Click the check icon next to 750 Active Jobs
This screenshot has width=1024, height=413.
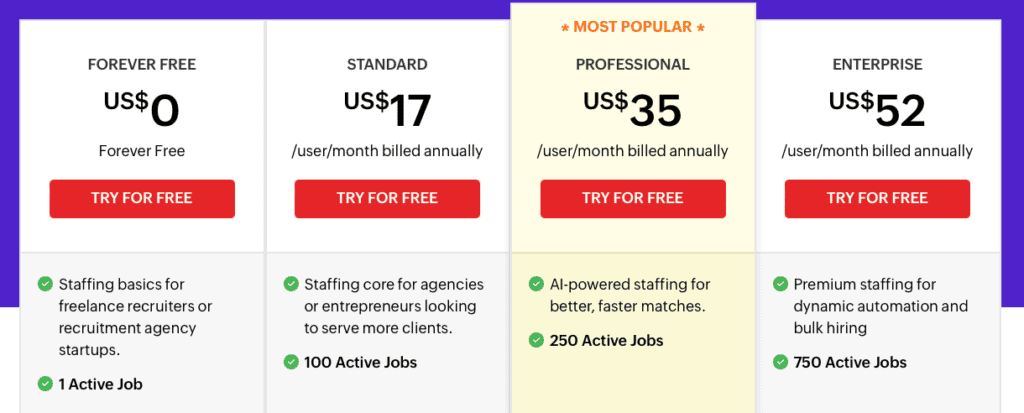[781, 362]
